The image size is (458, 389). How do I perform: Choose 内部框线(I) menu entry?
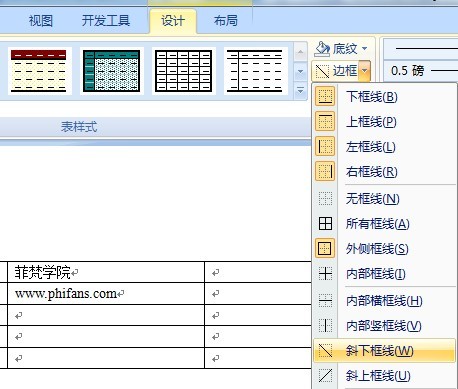coord(385,274)
